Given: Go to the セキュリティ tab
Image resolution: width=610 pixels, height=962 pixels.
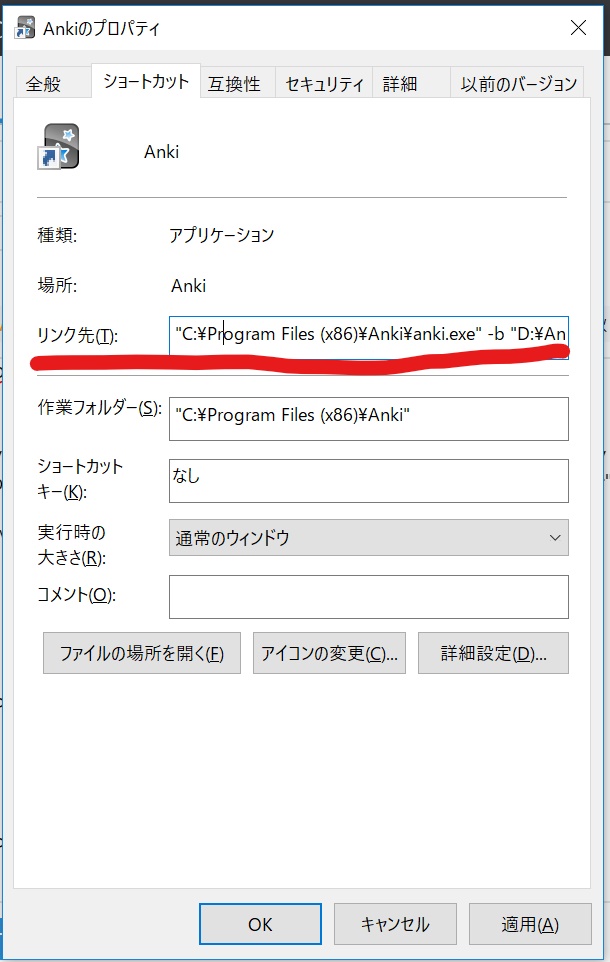Looking at the screenshot, I should [325, 83].
